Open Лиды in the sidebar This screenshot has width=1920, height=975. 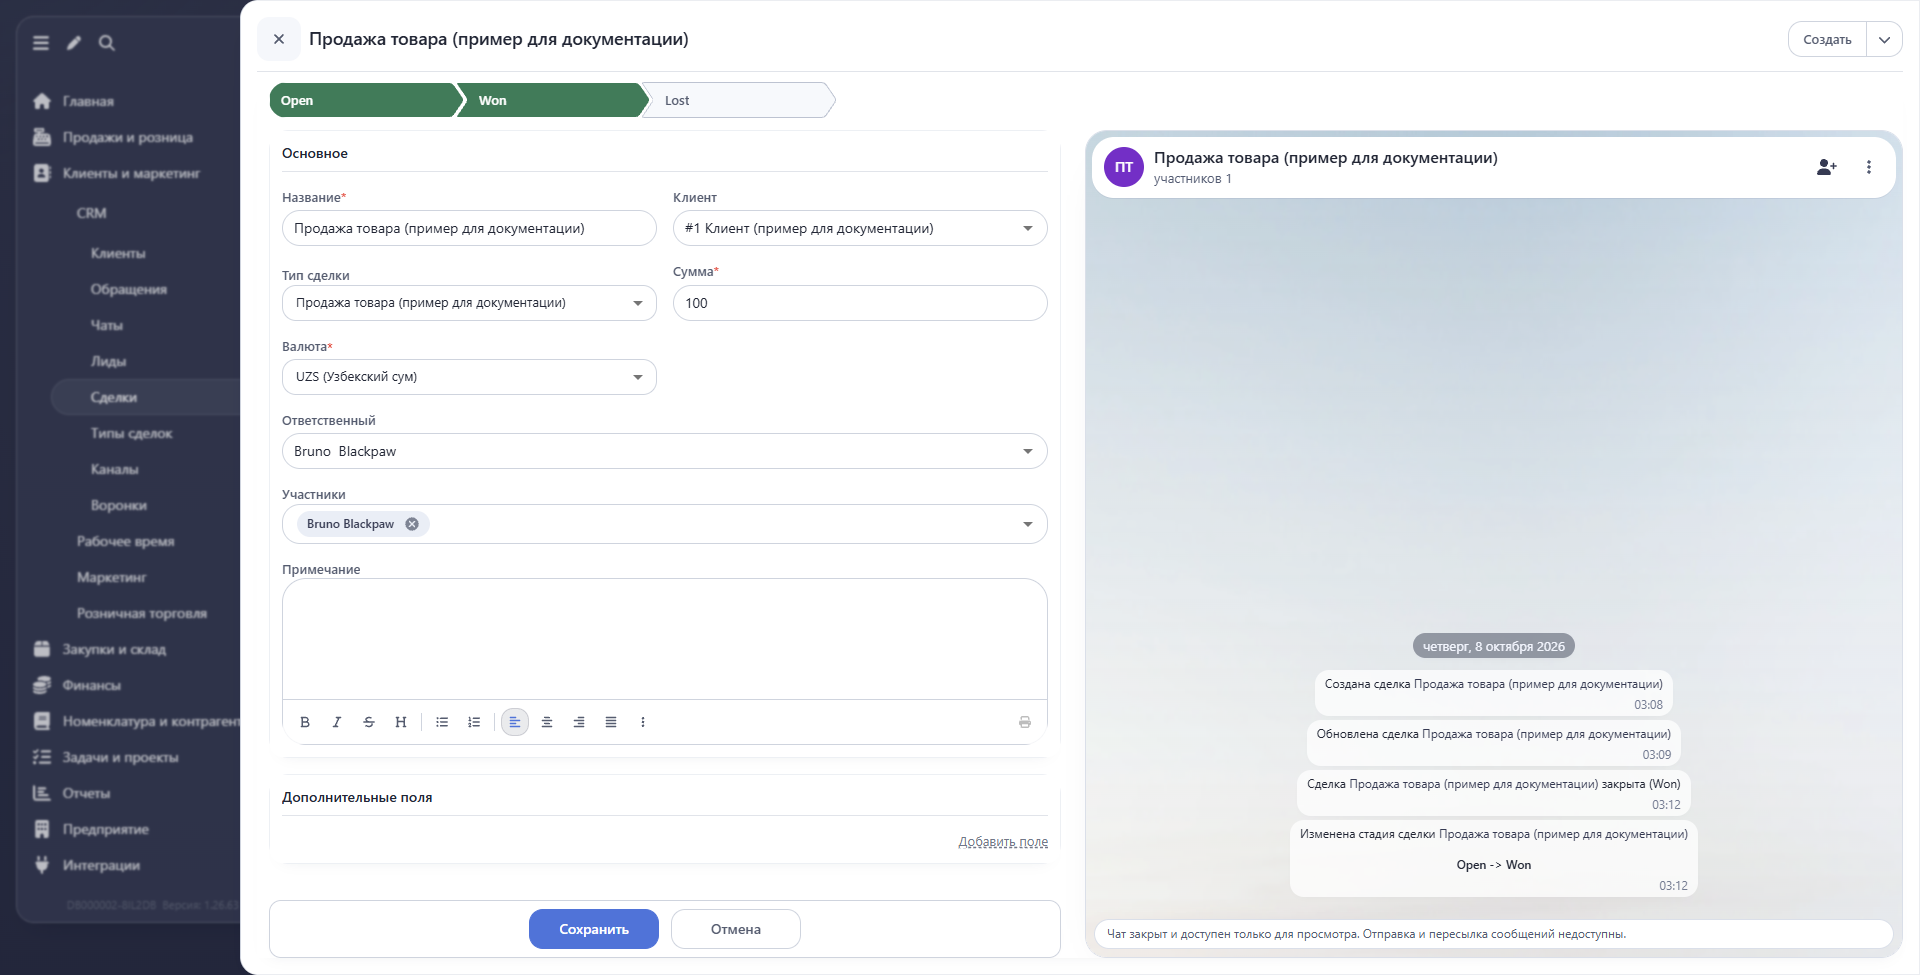(x=108, y=361)
